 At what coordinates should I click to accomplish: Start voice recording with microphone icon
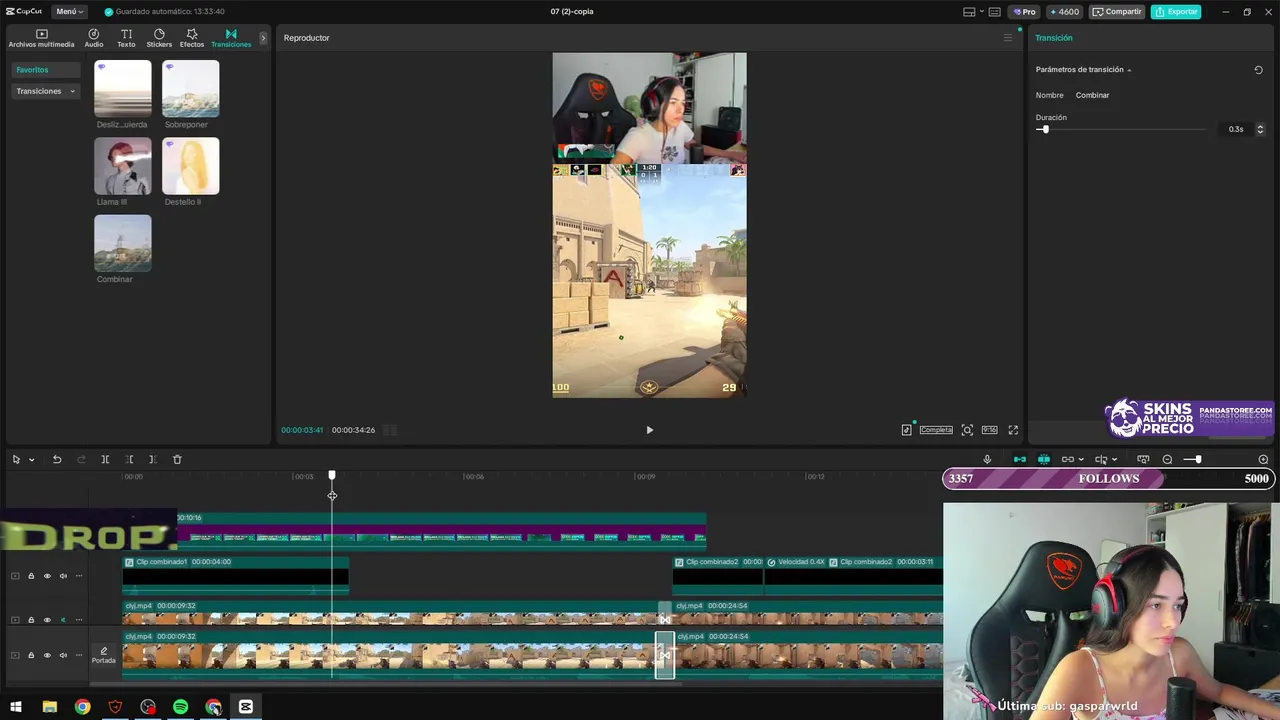[987, 460]
